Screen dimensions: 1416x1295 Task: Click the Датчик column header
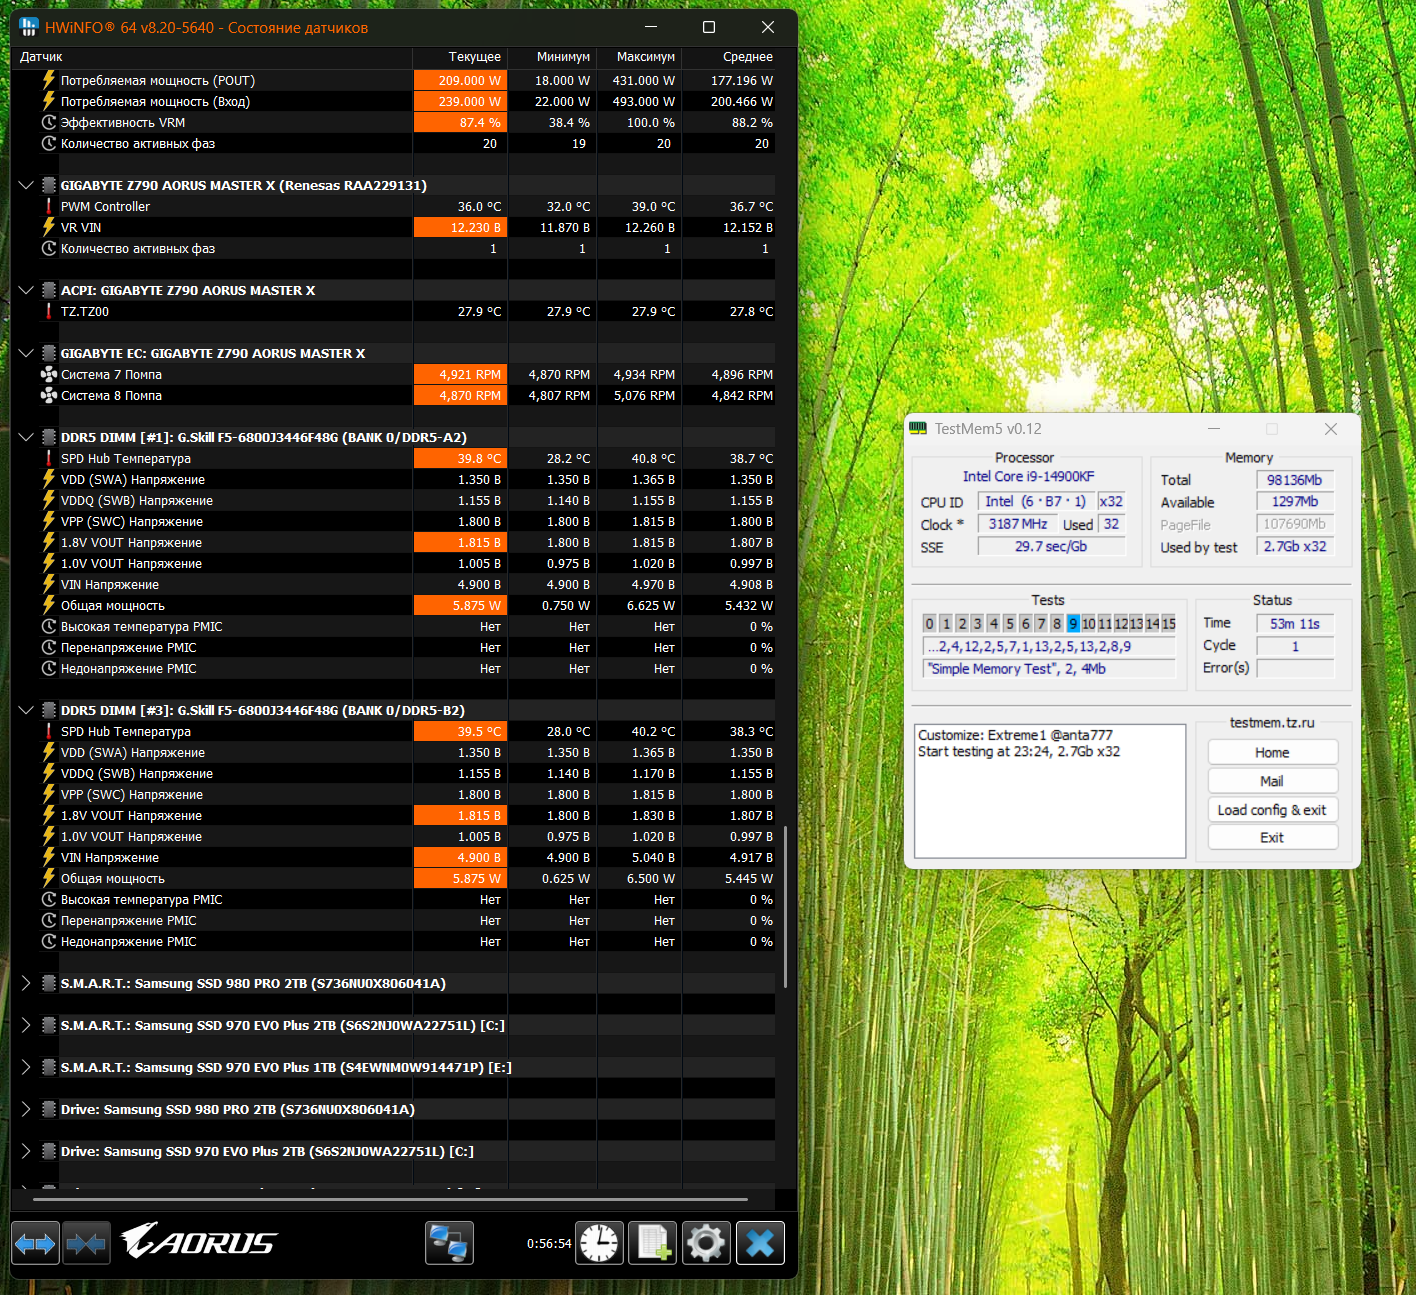pos(212,57)
